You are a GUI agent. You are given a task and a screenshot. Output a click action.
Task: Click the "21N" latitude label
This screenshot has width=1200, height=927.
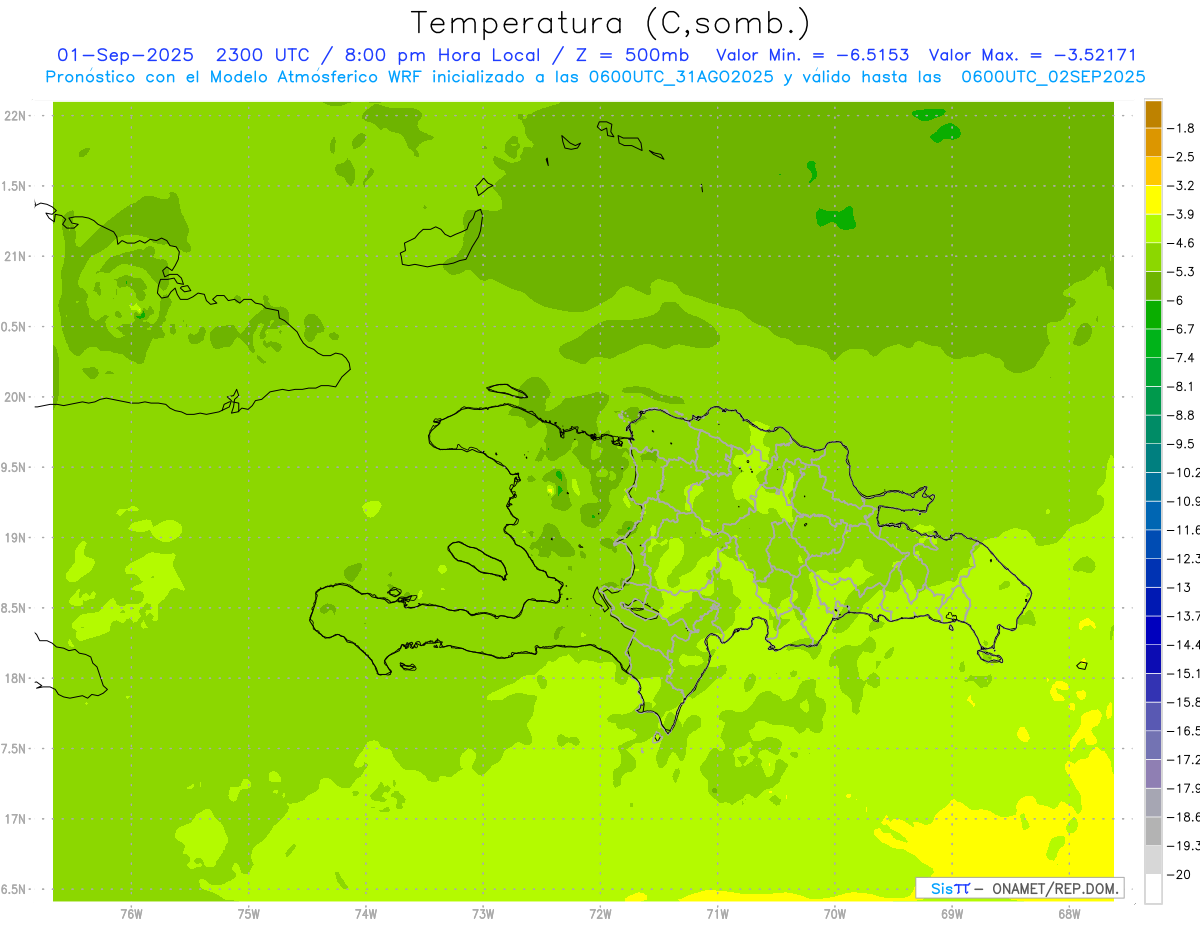pos(16,257)
